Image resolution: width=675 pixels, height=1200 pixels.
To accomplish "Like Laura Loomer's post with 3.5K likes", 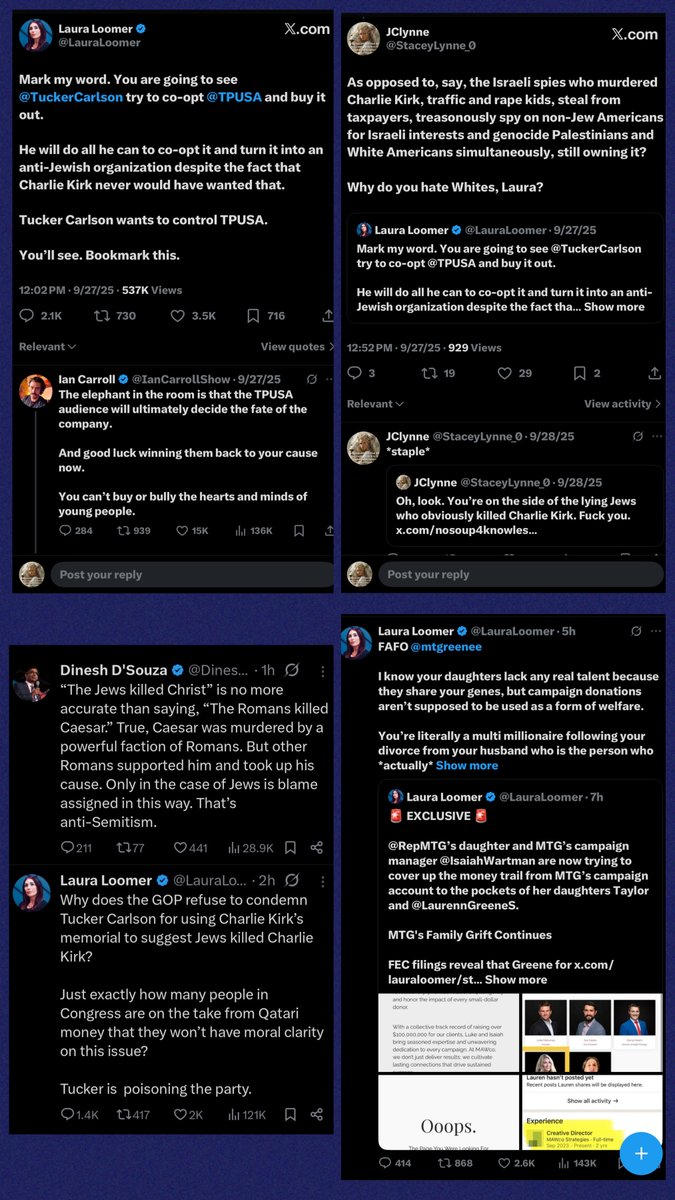I will pos(177,316).
